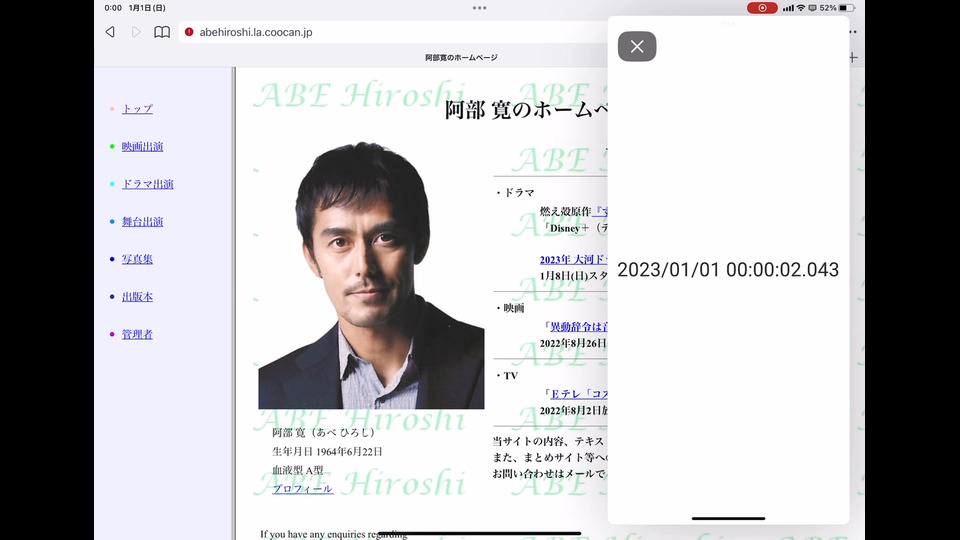Tap the 2023/01/01 00:00:02.043 timestamp text

click(728, 270)
